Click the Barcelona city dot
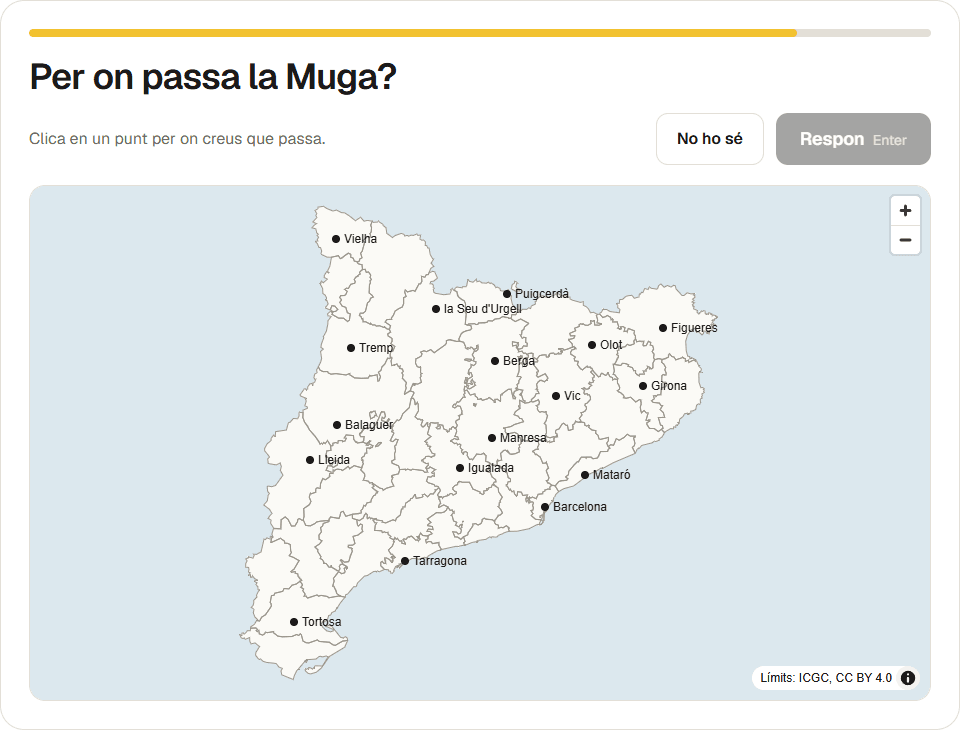 coord(545,507)
